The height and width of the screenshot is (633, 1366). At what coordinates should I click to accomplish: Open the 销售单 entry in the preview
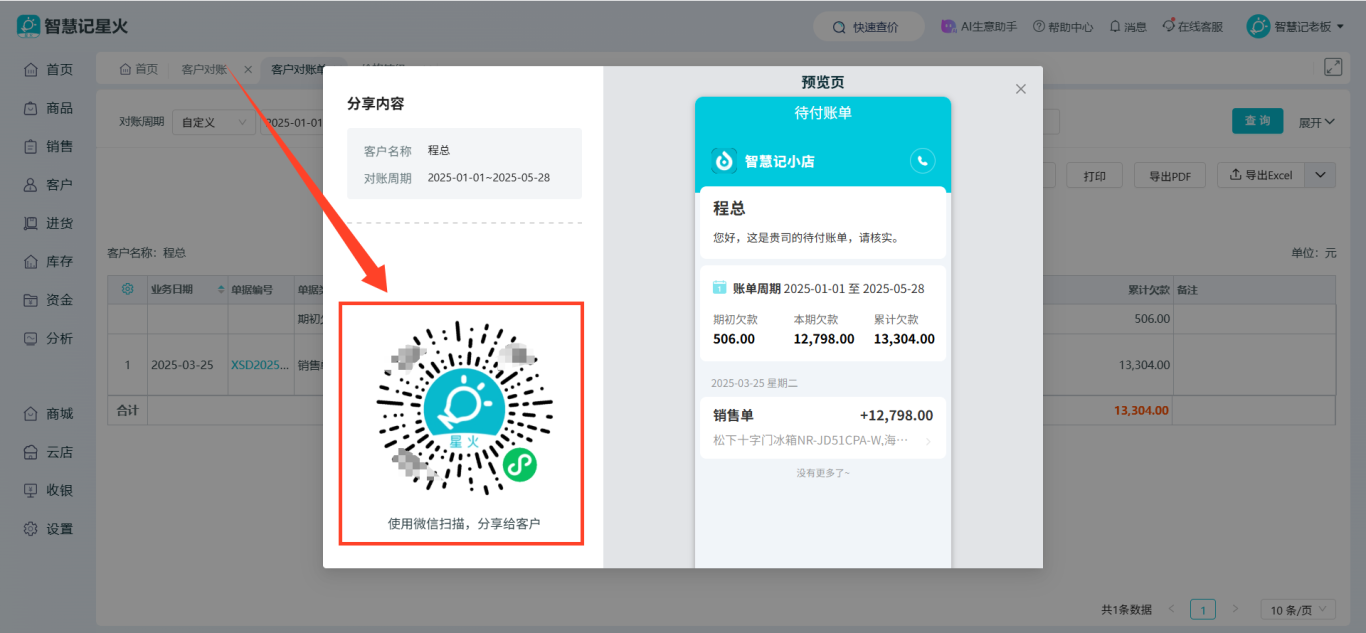point(823,427)
